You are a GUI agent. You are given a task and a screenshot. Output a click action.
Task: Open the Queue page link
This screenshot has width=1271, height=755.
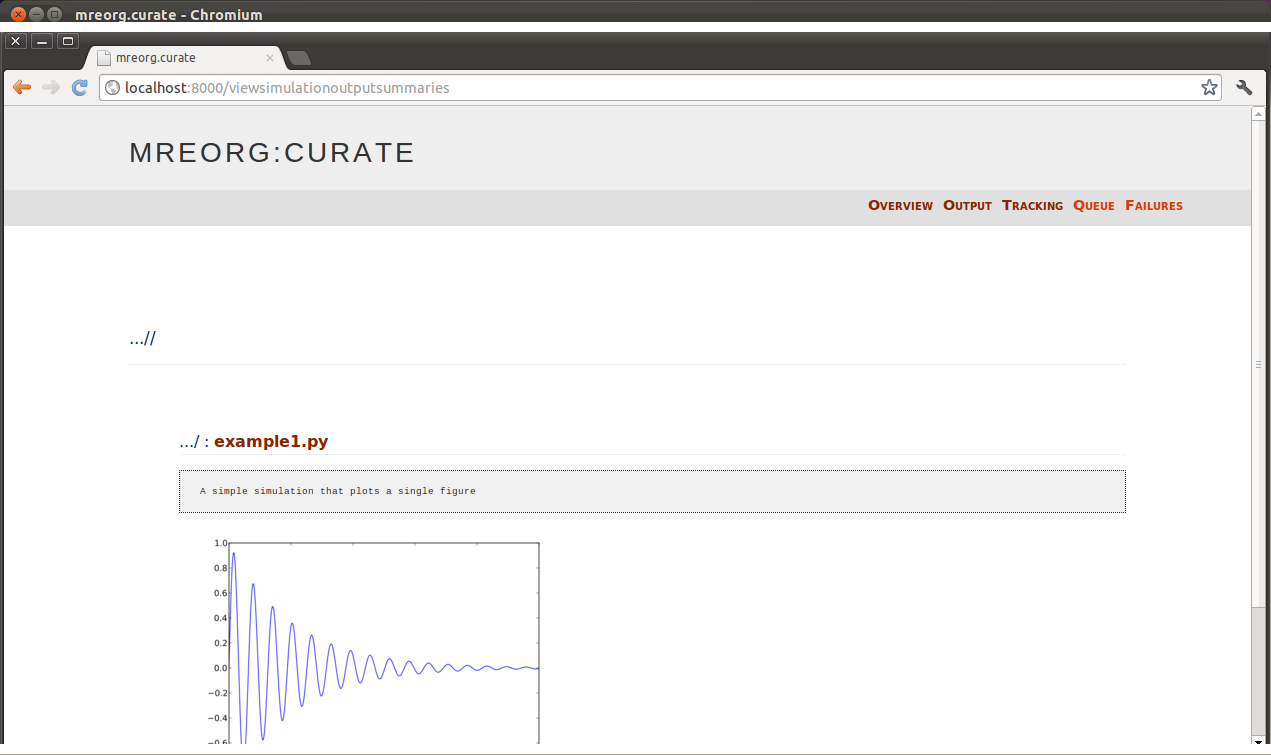[x=1093, y=205]
